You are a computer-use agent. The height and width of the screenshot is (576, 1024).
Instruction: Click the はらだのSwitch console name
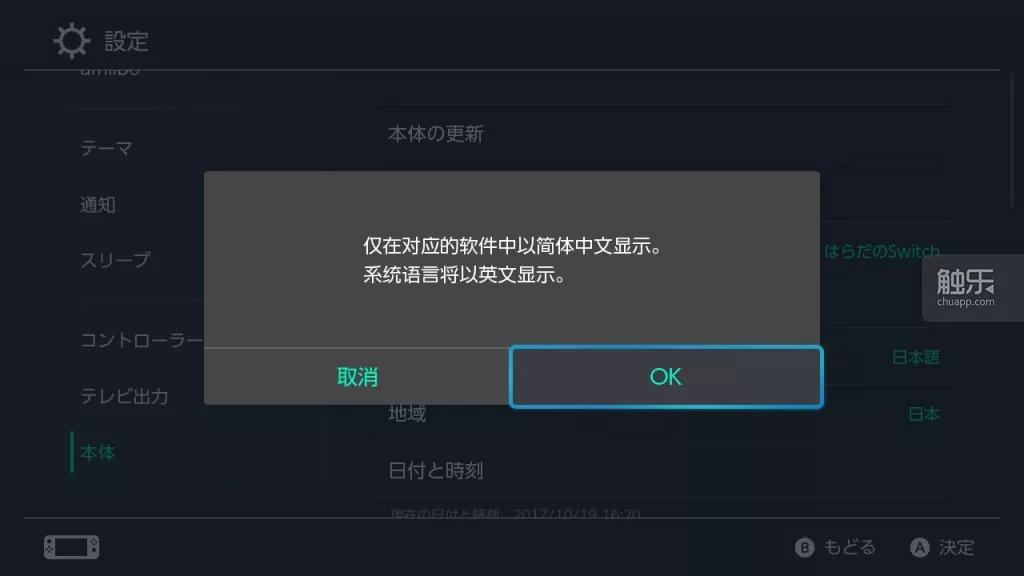tap(882, 251)
